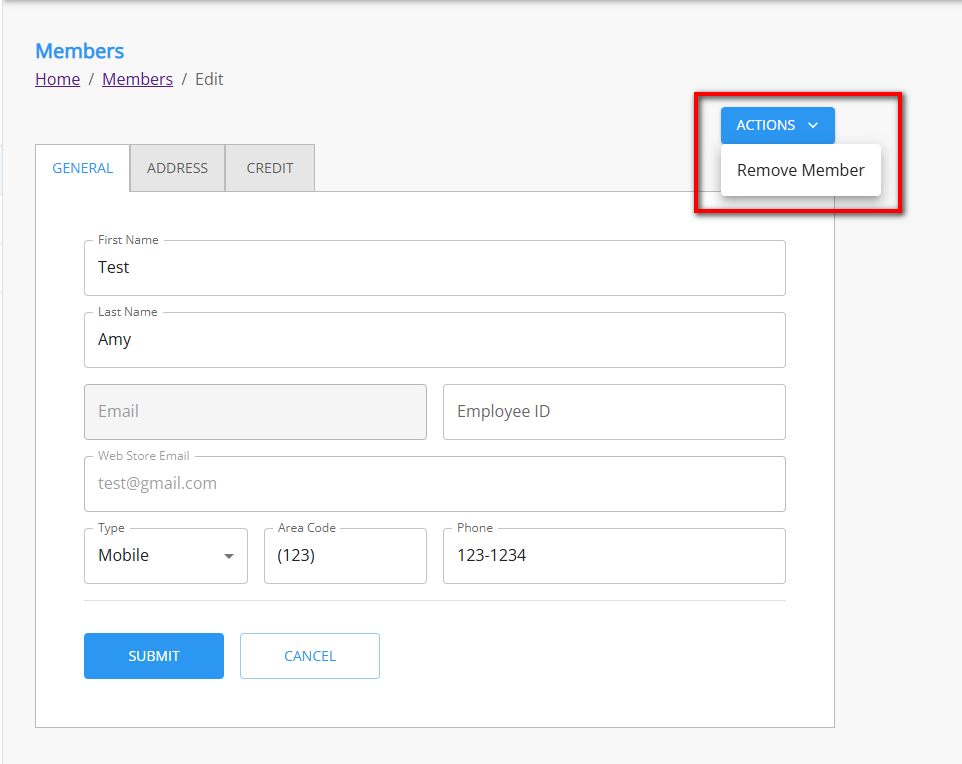Focus the First Name input field

(x=434, y=268)
